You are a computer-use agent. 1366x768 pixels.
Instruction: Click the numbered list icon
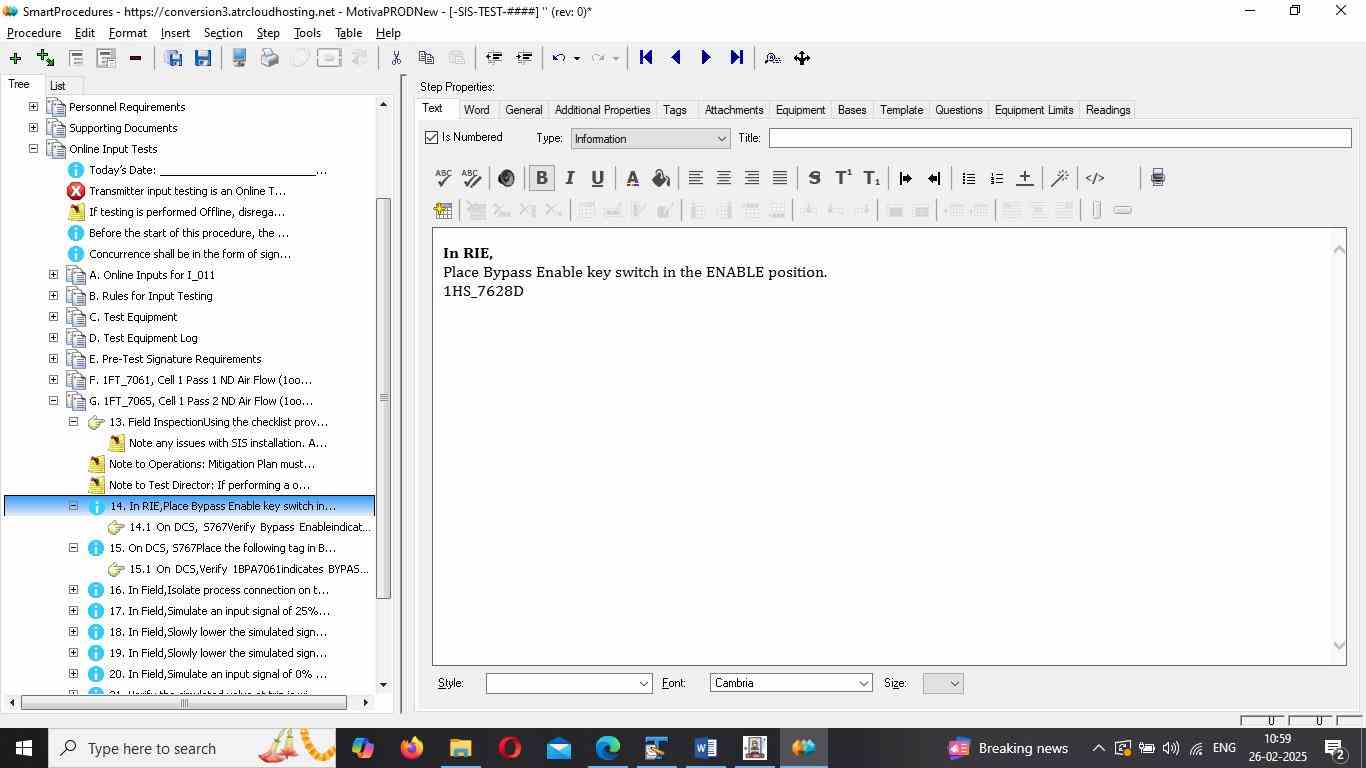(x=996, y=178)
